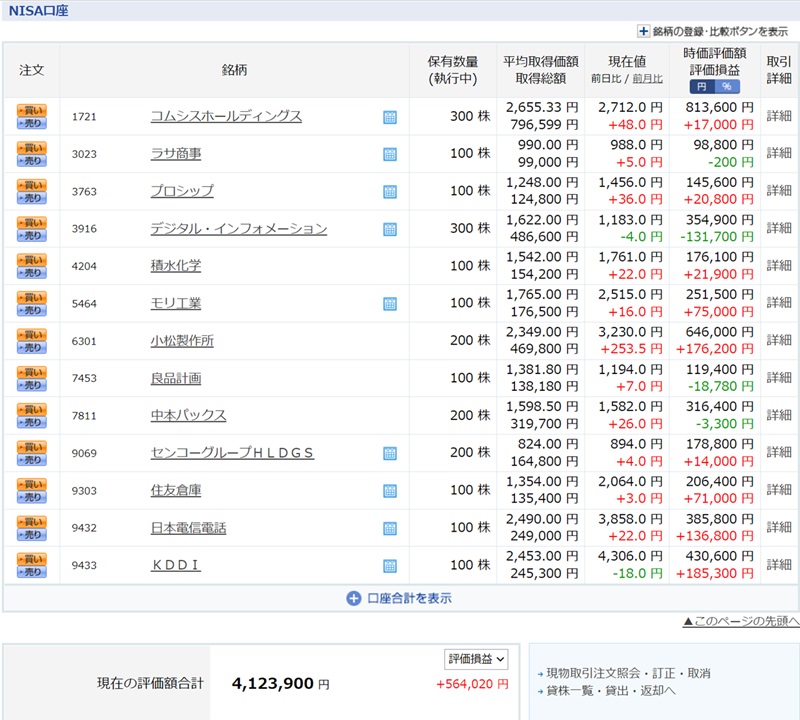The width and height of the screenshot is (800, 720).
Task: Click the NISA口座 section title
Action: [38, 11]
